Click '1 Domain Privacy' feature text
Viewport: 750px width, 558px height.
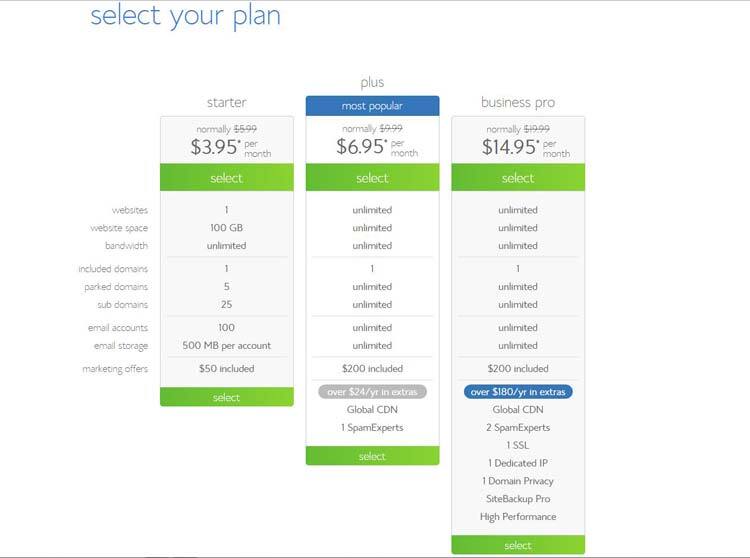pyautogui.click(x=518, y=481)
